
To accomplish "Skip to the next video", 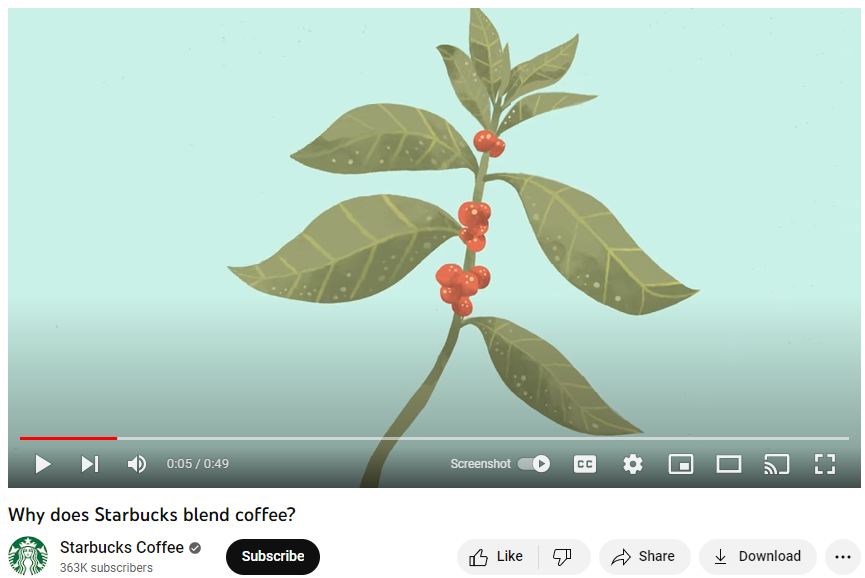I will pos(90,464).
